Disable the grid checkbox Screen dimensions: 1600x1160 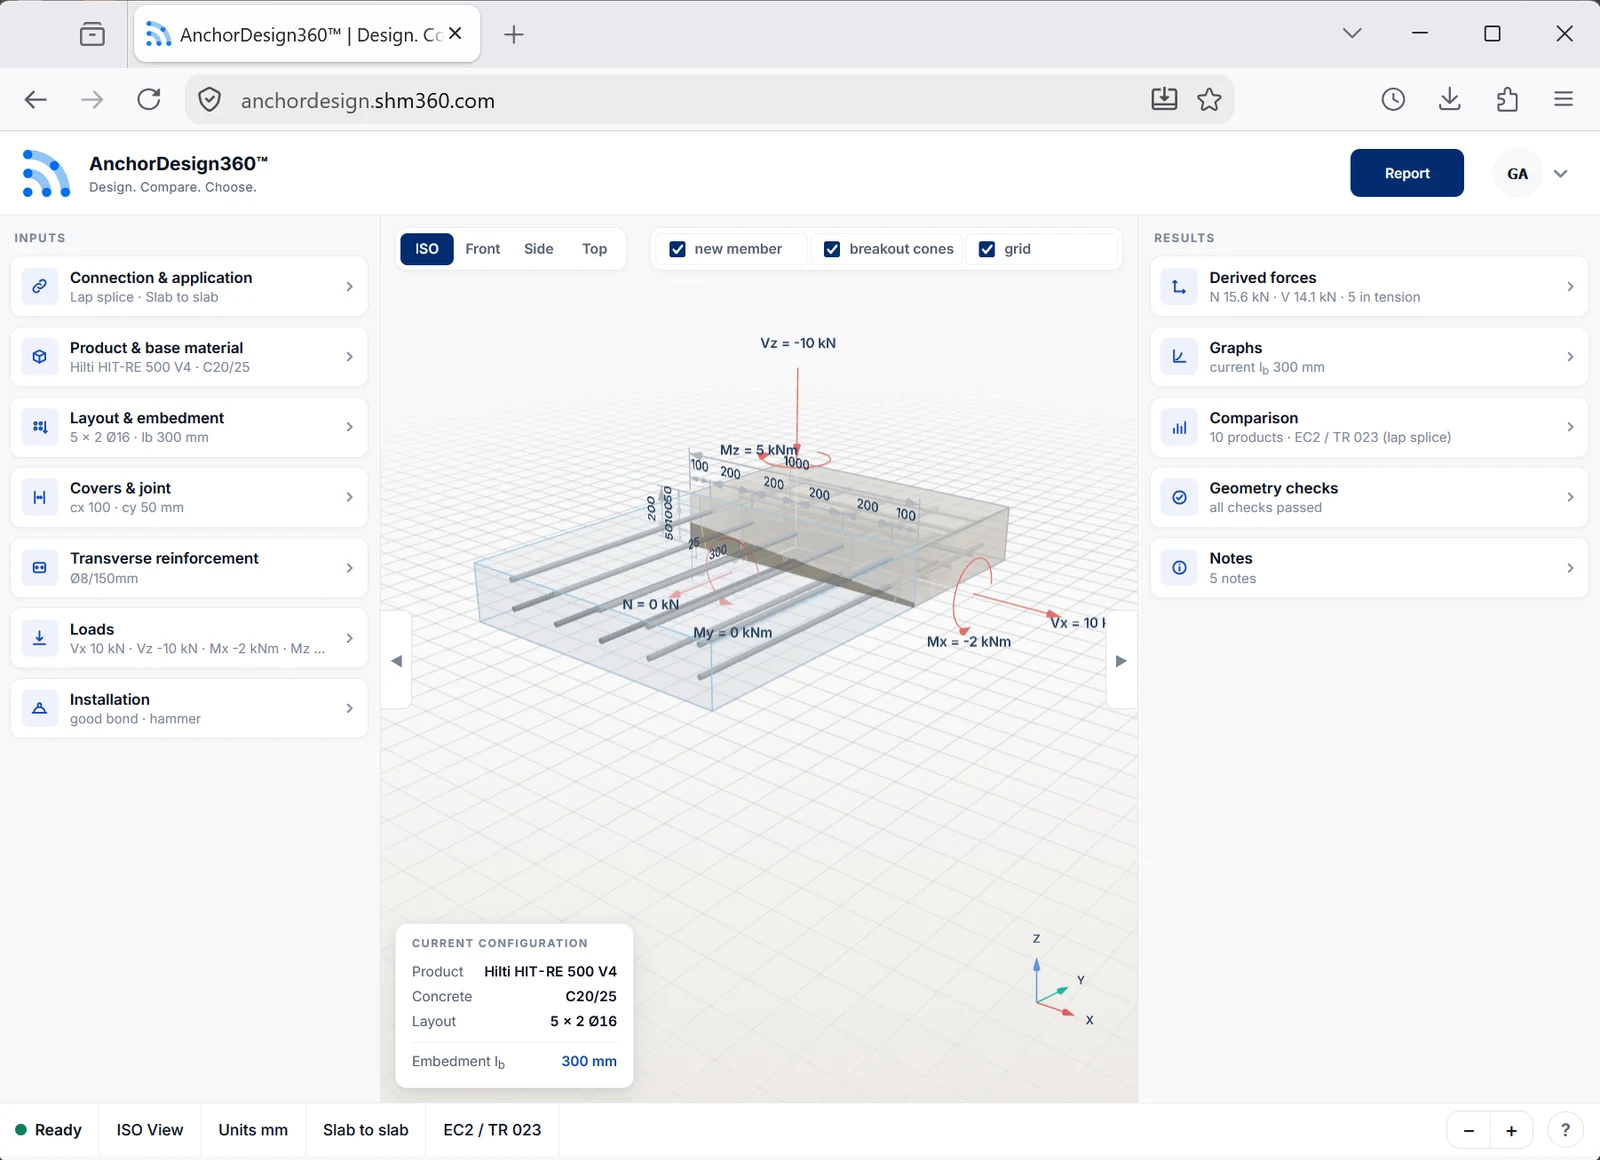click(987, 249)
